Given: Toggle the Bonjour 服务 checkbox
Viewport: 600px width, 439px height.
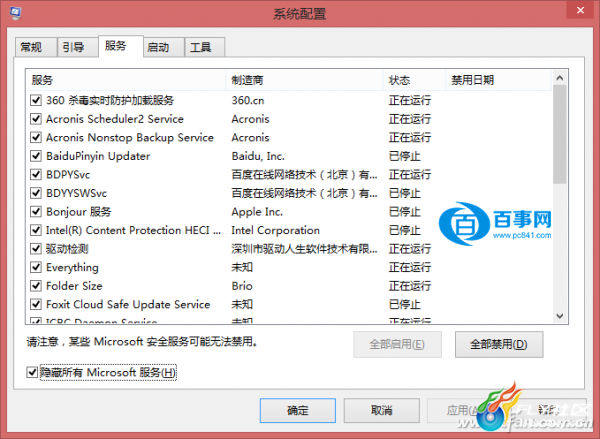Looking at the screenshot, I should coord(36,212).
